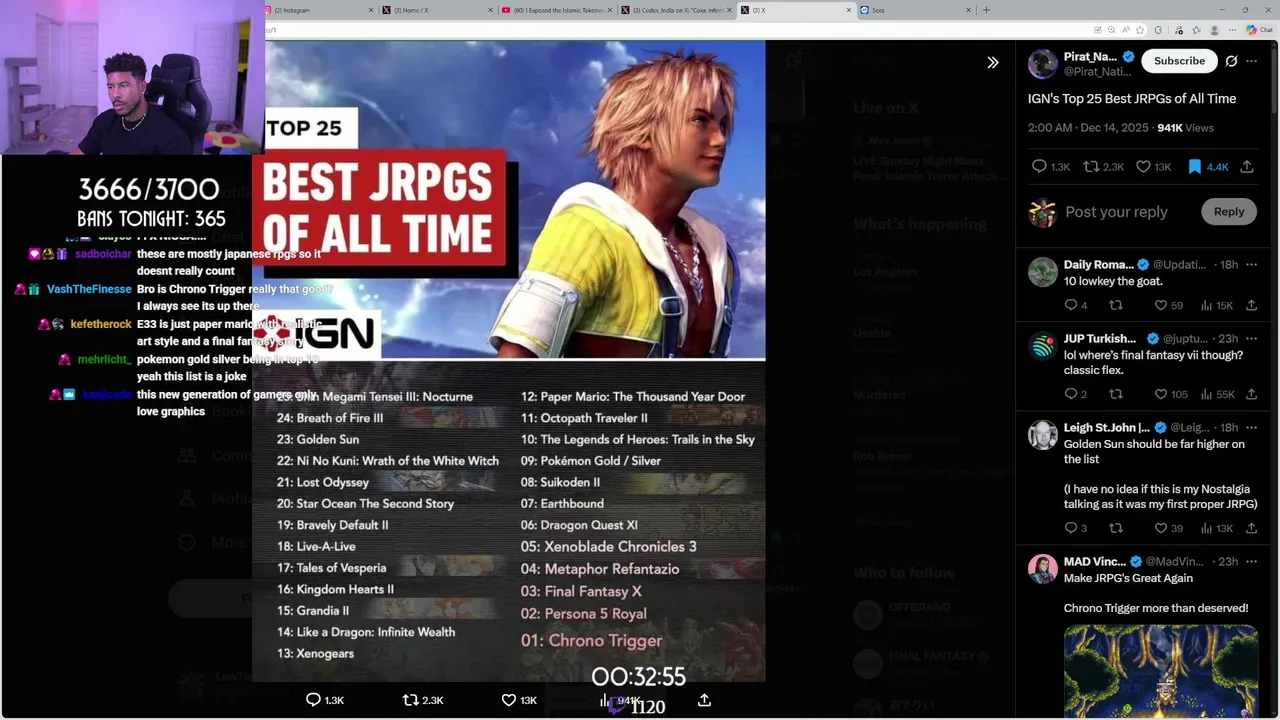This screenshot has width=1280, height=720.
Task: Switch to YouTube Islamic Takeover tab
Action: point(555,10)
